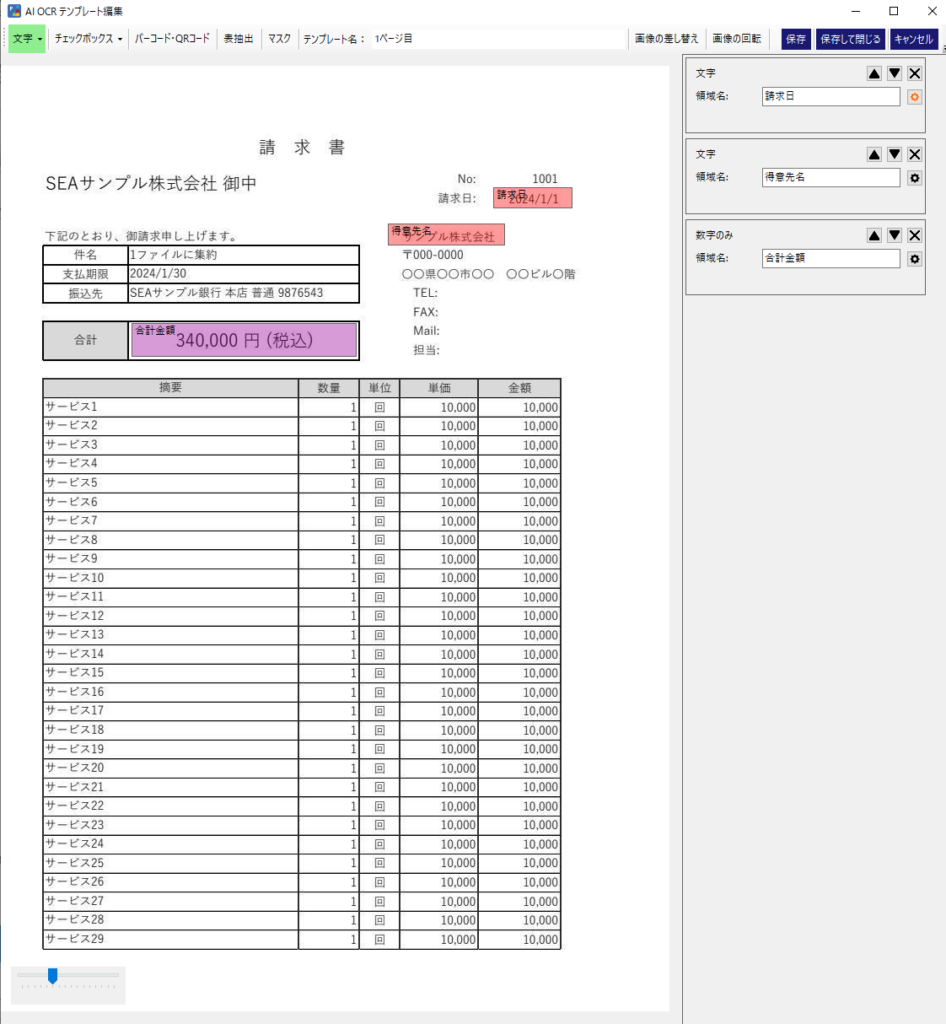
Task: Edit the 得意先名 area name field
Action: 830,178
